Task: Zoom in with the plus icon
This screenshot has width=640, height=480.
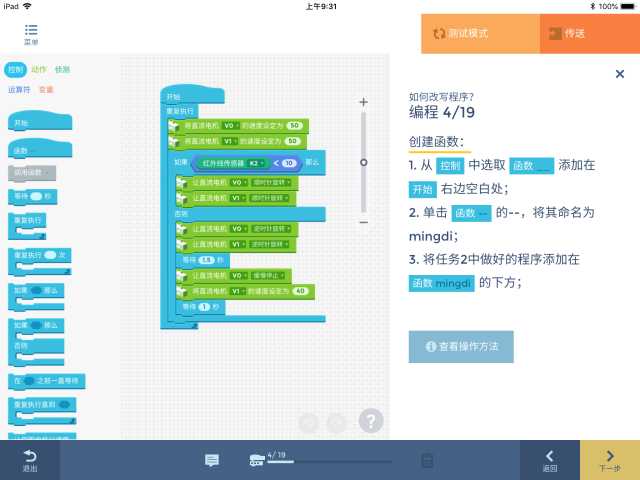Action: (x=363, y=102)
